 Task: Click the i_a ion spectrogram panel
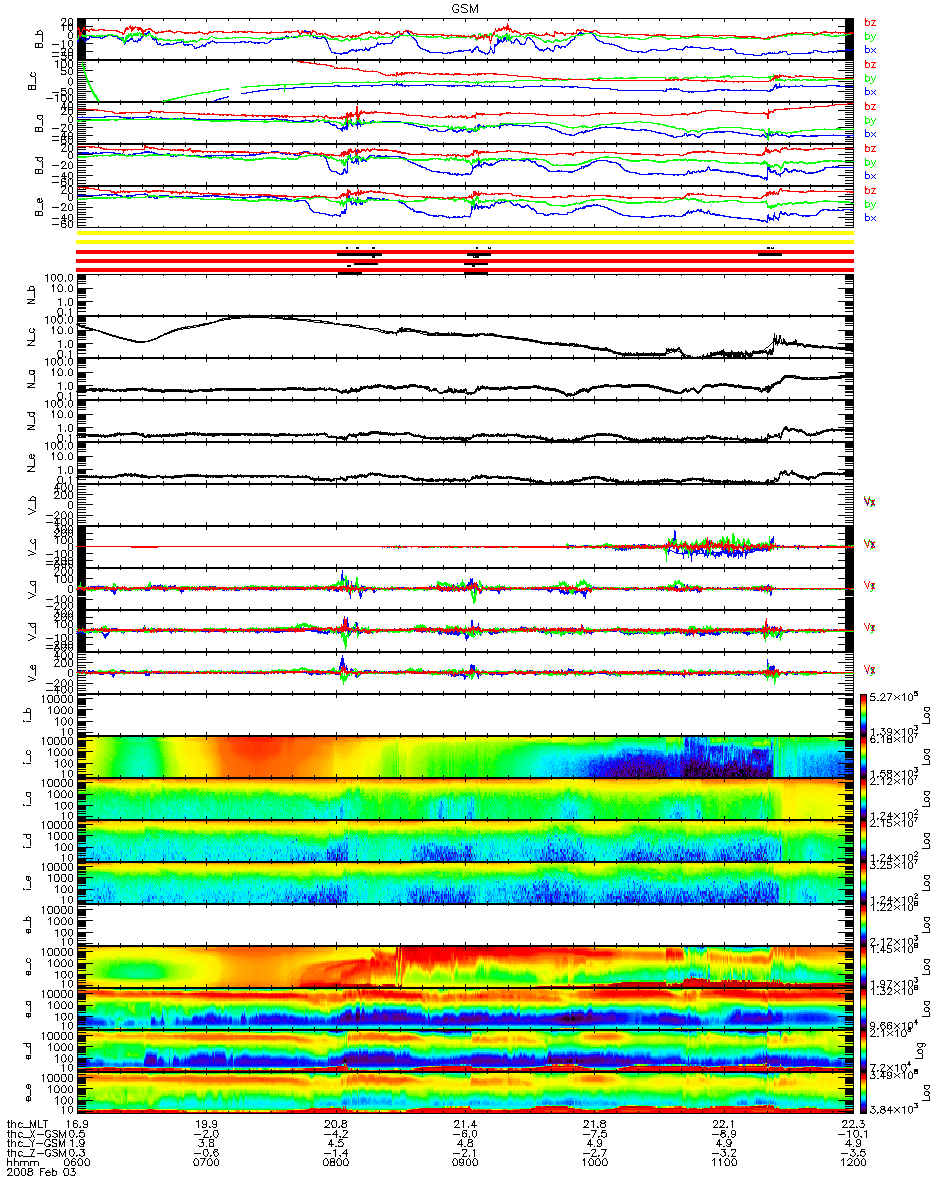pyautogui.click(x=467, y=799)
